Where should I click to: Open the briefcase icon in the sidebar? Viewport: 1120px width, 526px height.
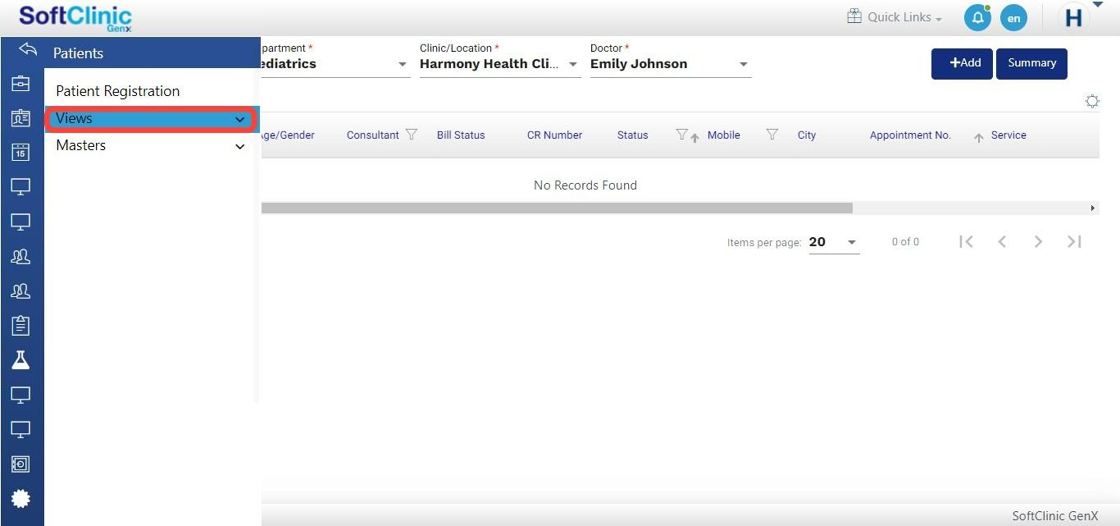point(21,84)
